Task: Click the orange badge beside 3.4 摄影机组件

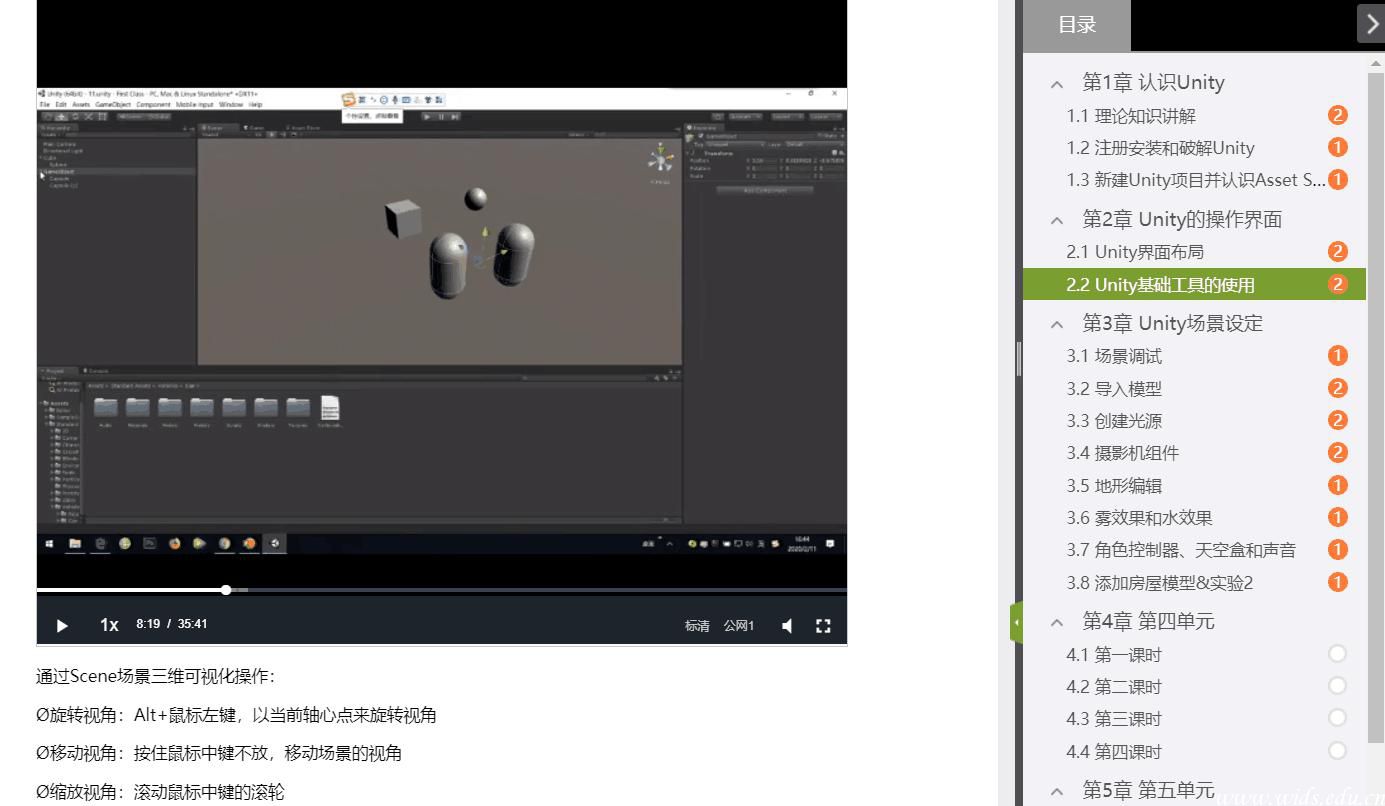Action: tap(1337, 453)
